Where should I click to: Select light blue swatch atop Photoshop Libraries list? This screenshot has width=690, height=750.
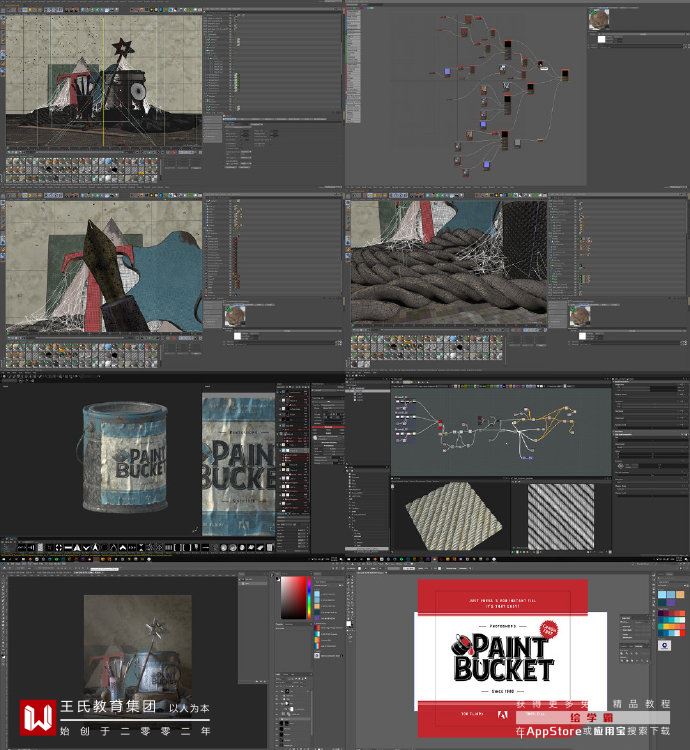coord(317,595)
